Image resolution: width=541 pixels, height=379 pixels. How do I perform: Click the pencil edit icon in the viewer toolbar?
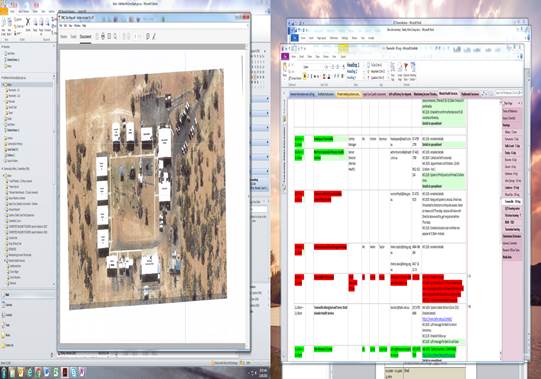click(x=154, y=36)
